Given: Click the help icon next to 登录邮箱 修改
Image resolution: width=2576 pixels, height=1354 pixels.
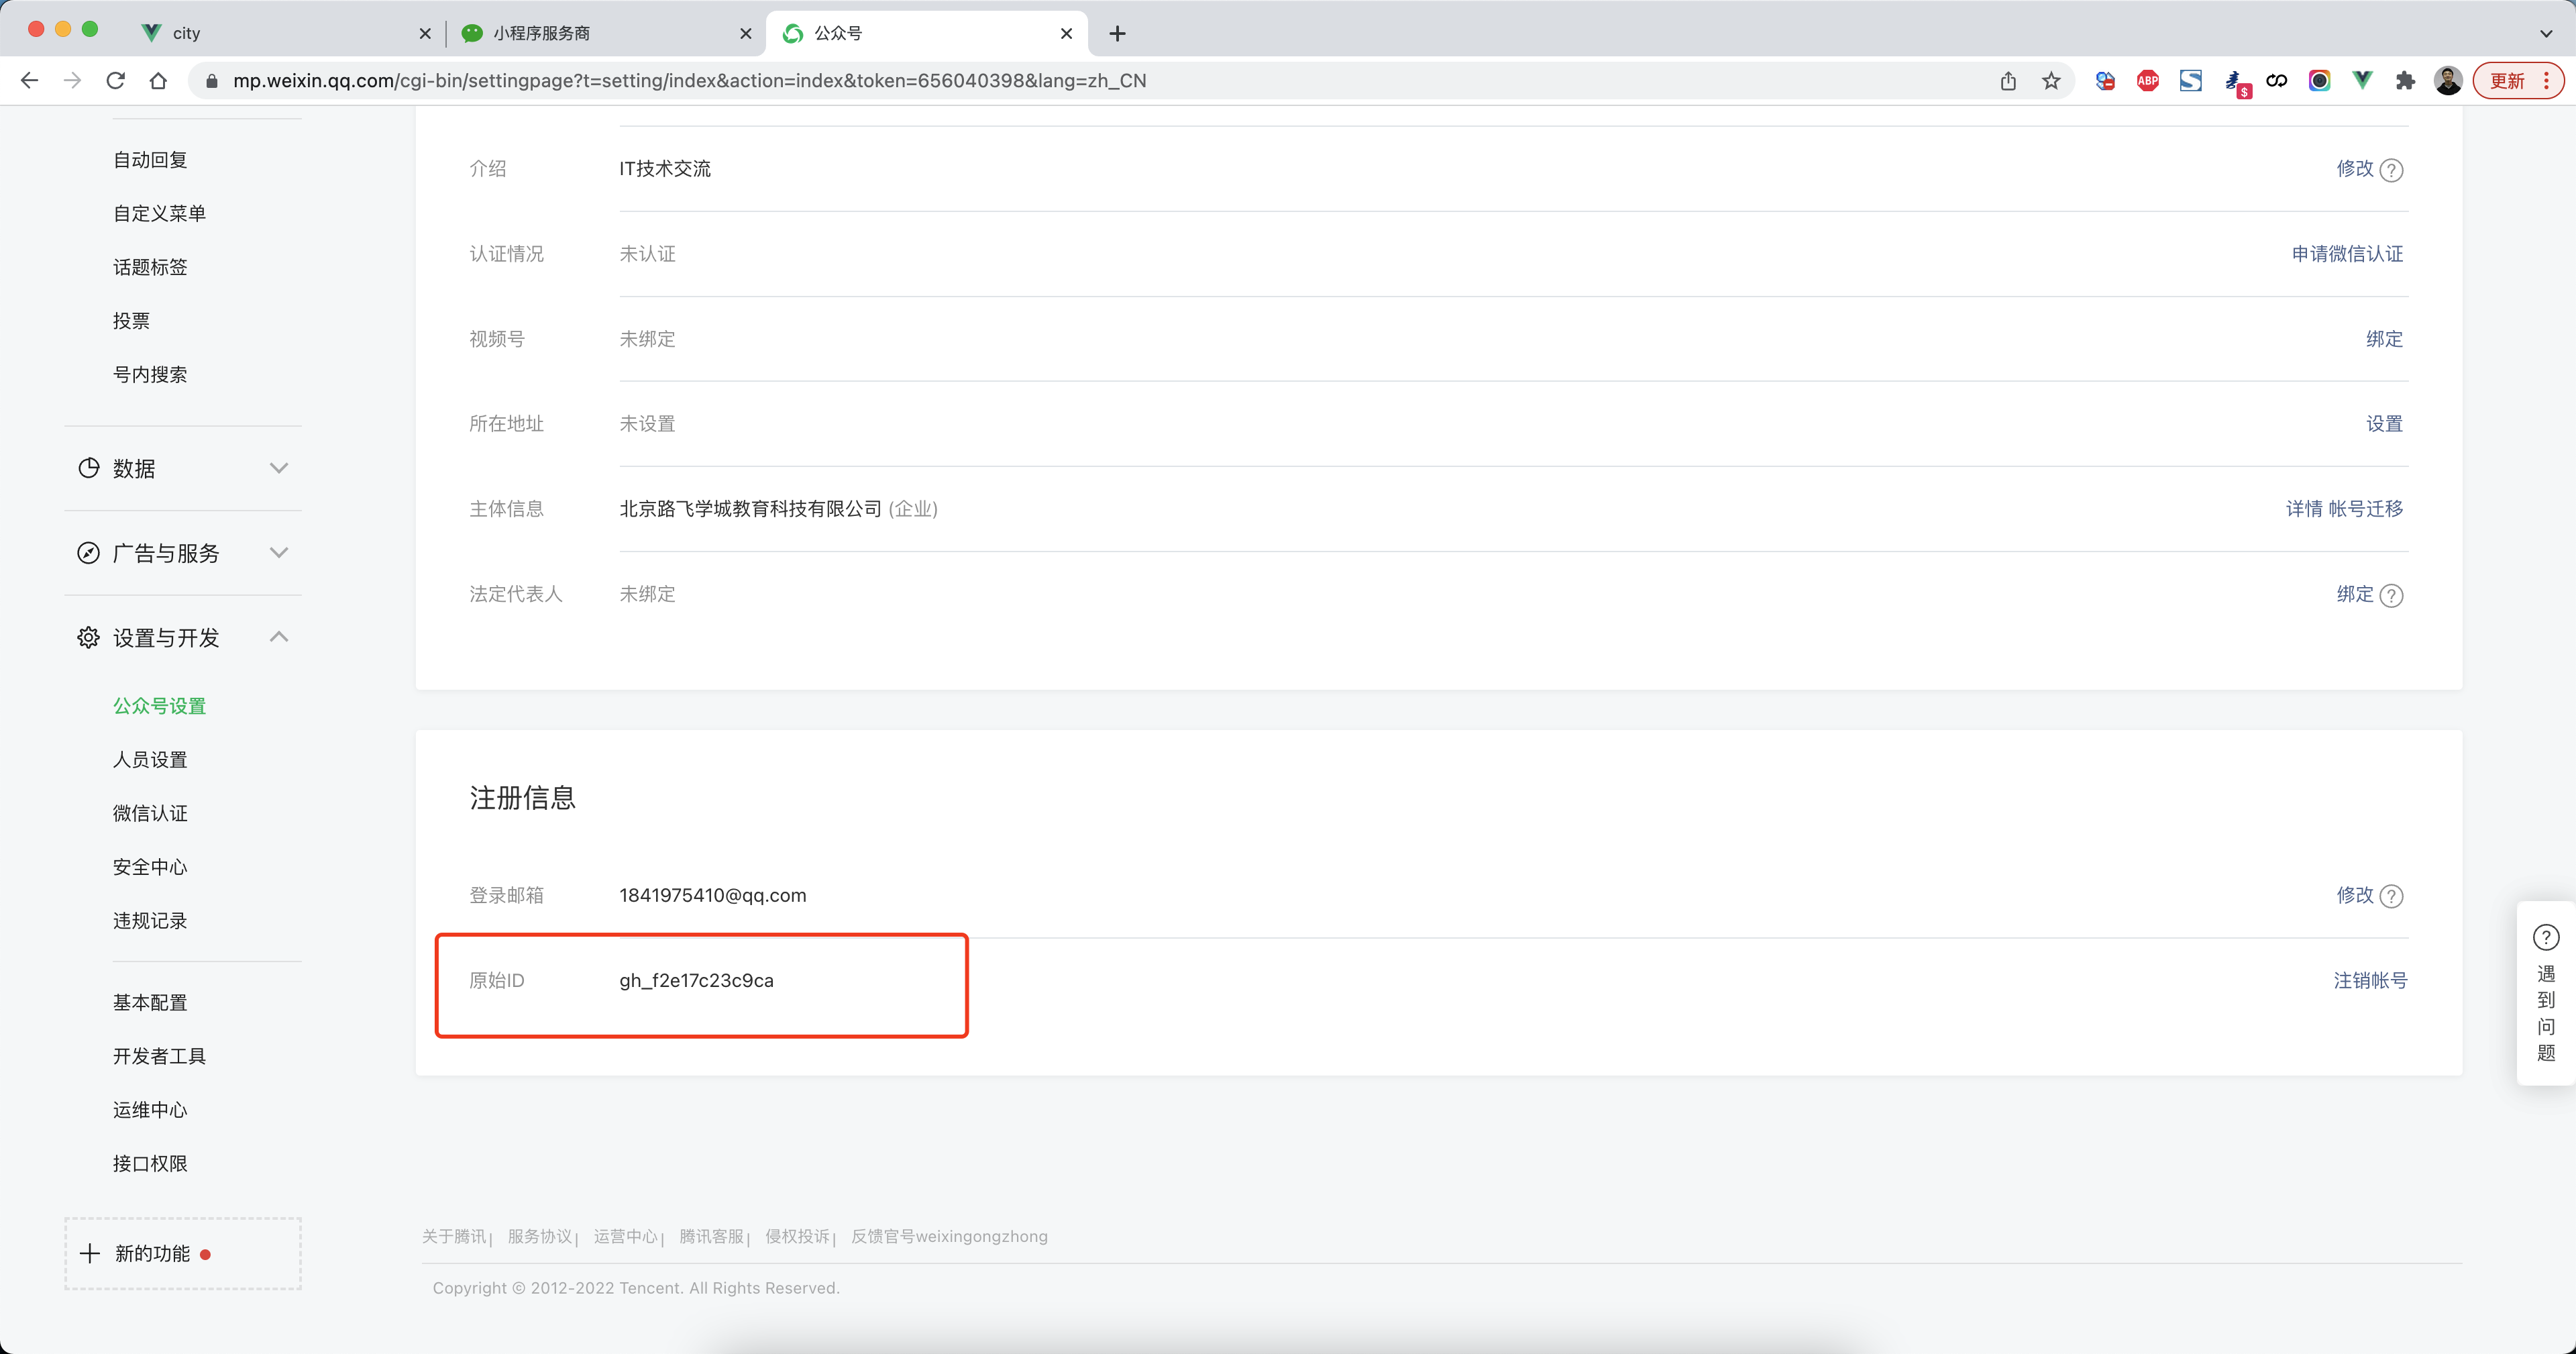Looking at the screenshot, I should coord(2391,896).
